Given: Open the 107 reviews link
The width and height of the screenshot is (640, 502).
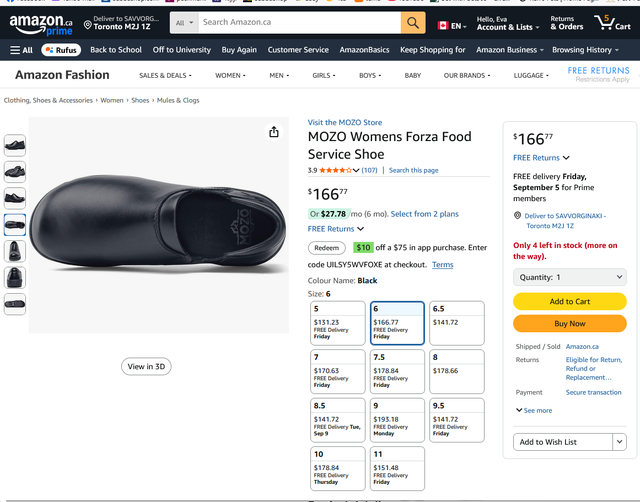Looking at the screenshot, I should click(x=369, y=170).
